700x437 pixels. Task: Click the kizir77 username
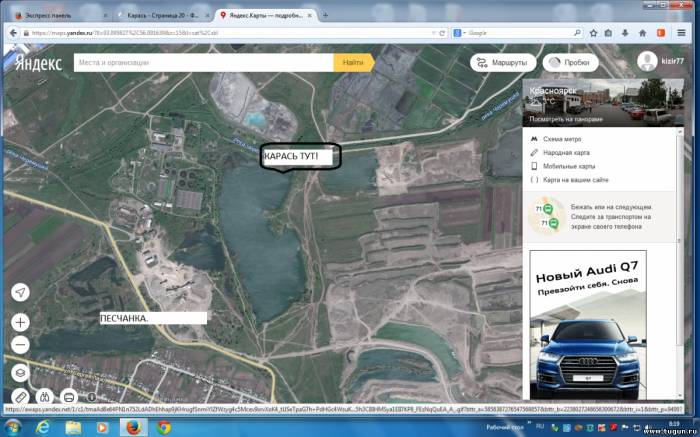[672, 62]
